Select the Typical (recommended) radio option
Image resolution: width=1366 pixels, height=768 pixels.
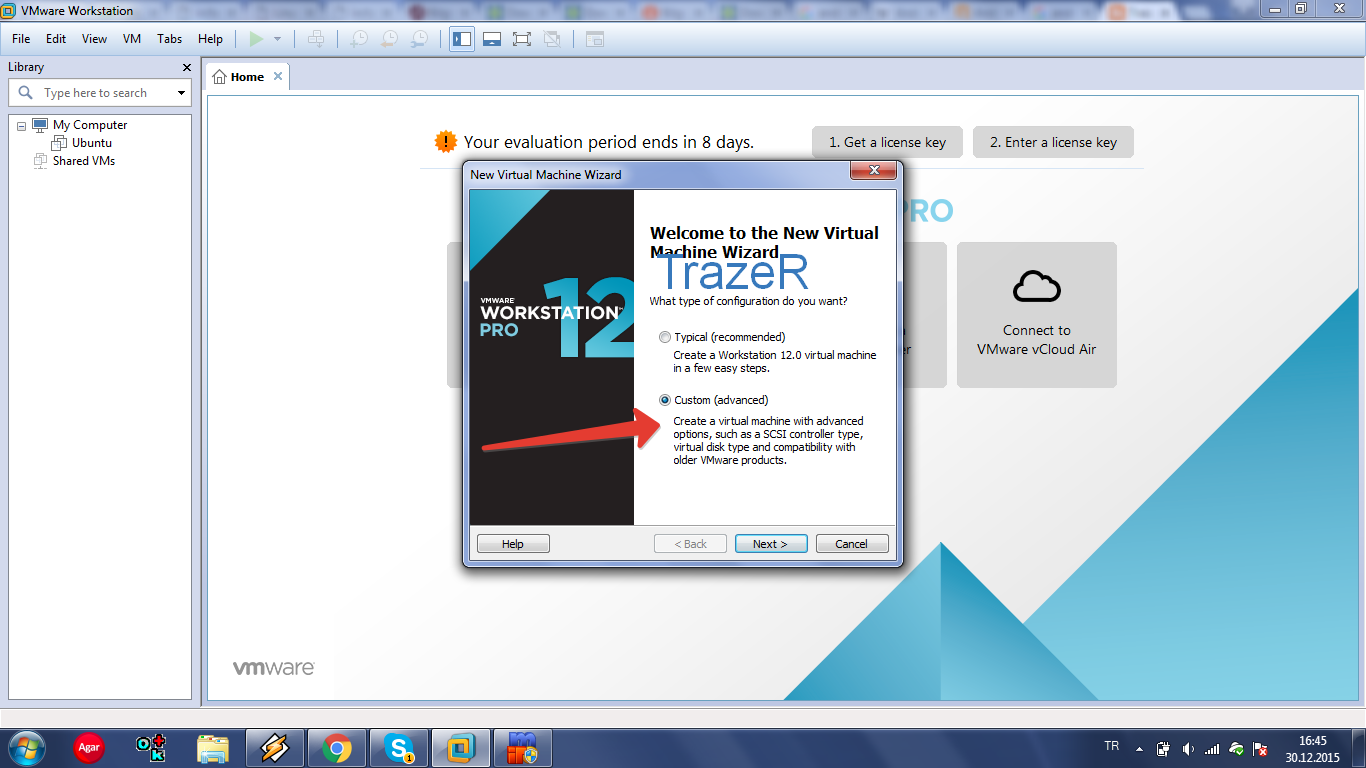pyautogui.click(x=665, y=337)
